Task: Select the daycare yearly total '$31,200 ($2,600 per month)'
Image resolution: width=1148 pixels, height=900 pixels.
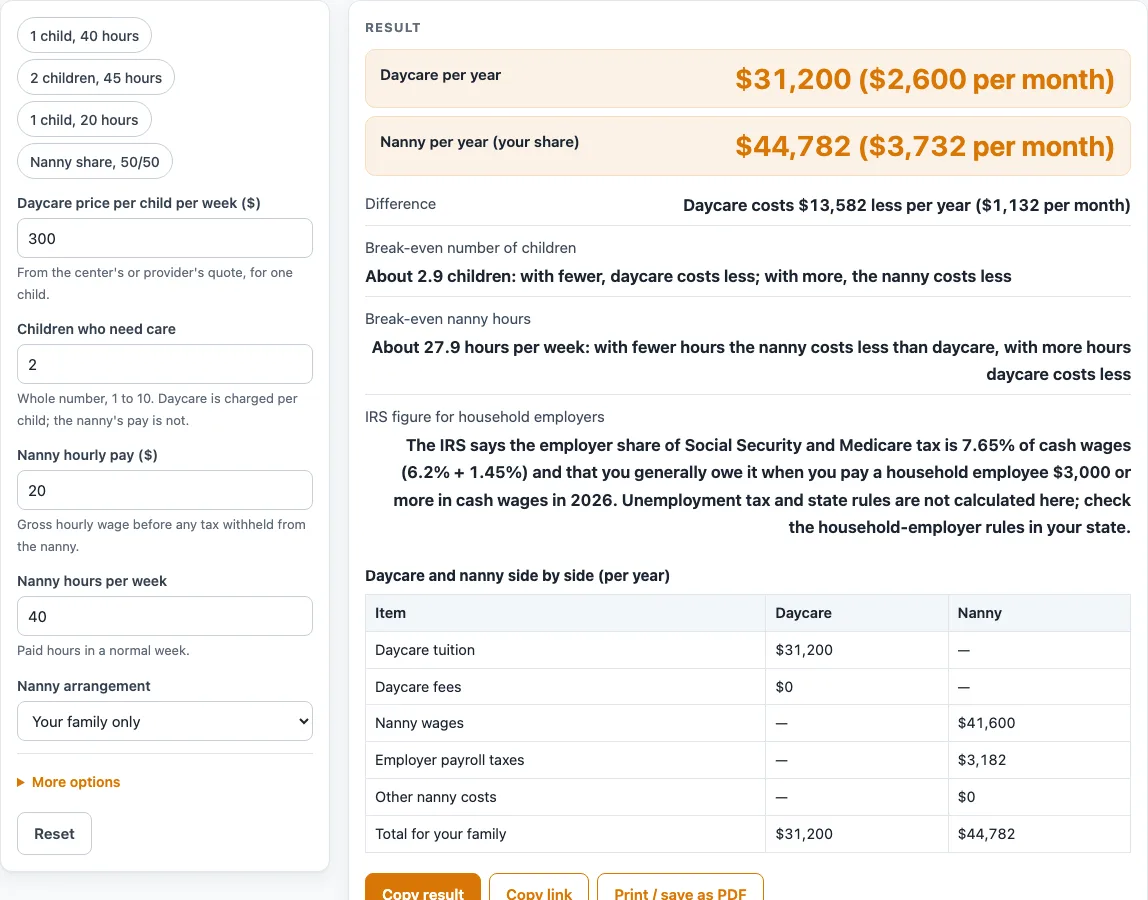Action: pyautogui.click(x=925, y=79)
